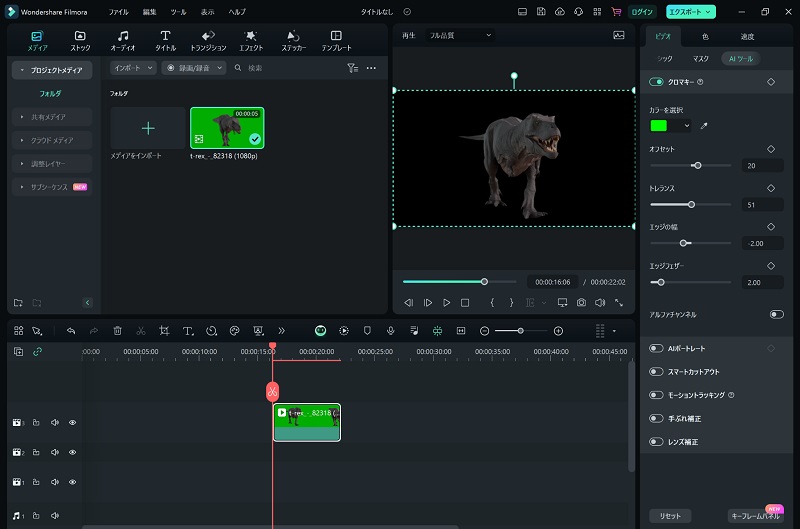
Task: Click the delete trash icon in timeline toolbar
Action: (x=117, y=331)
